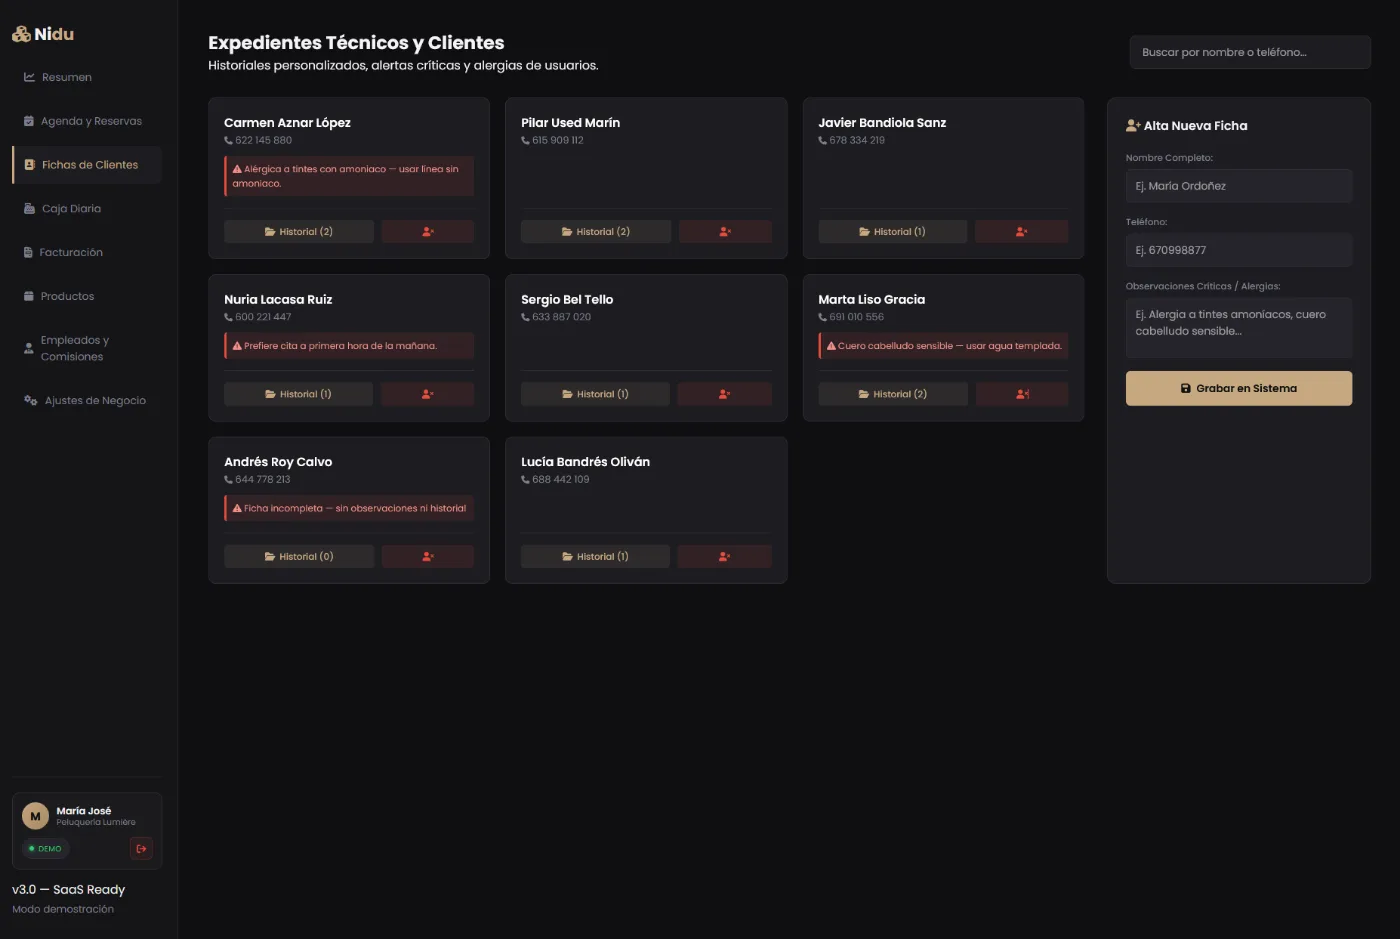Viewport: 1400px width, 939px height.
Task: Open Historial (2) for Pilar Used Marín
Action: pyautogui.click(x=596, y=232)
